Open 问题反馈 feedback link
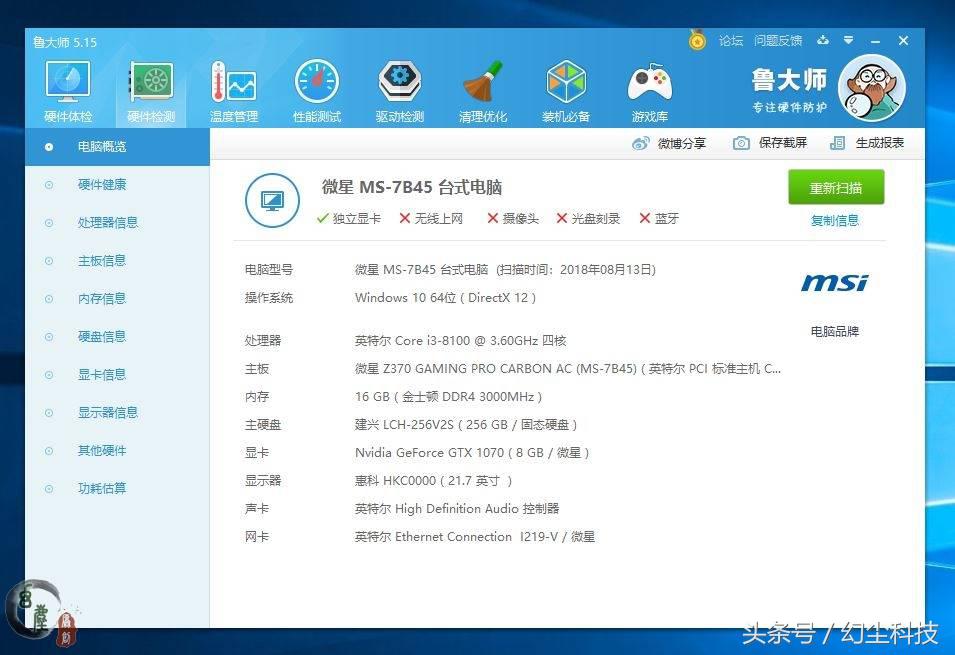The width and height of the screenshot is (955, 655). [778, 41]
